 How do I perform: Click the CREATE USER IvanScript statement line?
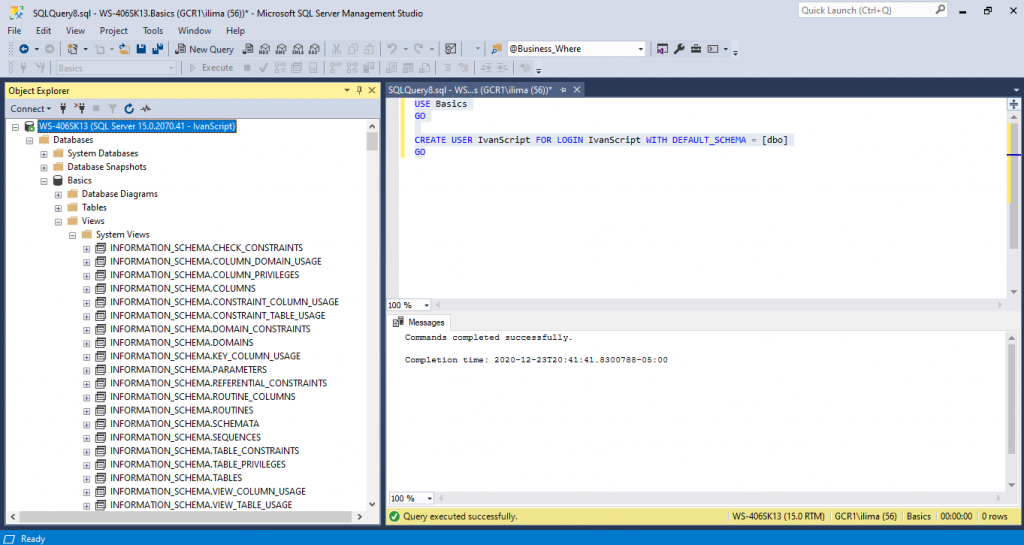coord(601,140)
